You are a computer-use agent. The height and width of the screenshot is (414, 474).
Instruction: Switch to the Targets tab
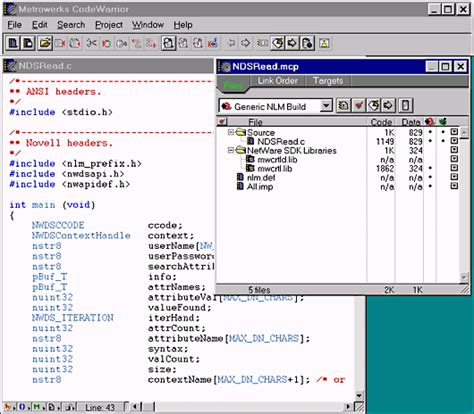click(328, 81)
